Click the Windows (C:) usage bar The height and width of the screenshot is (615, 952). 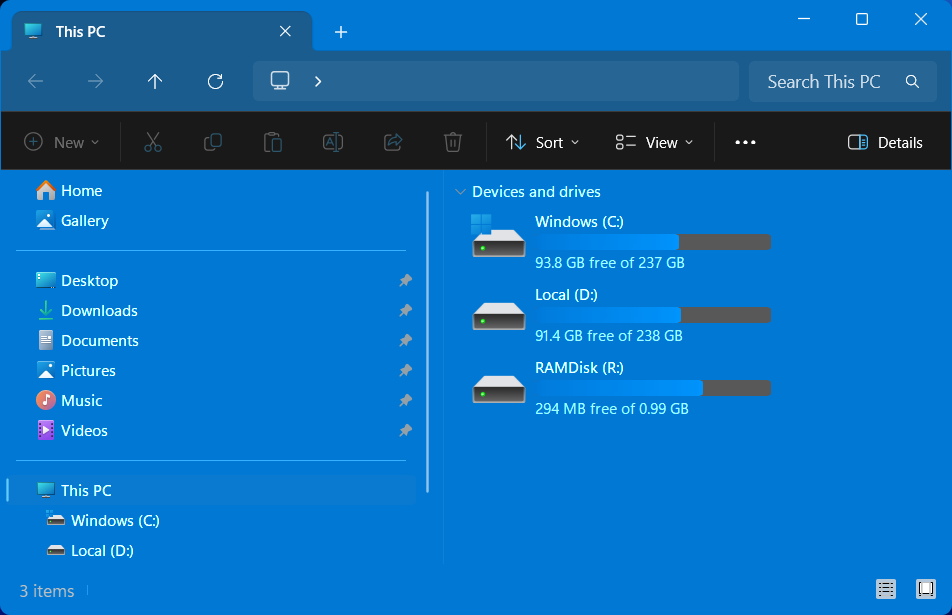pos(653,242)
